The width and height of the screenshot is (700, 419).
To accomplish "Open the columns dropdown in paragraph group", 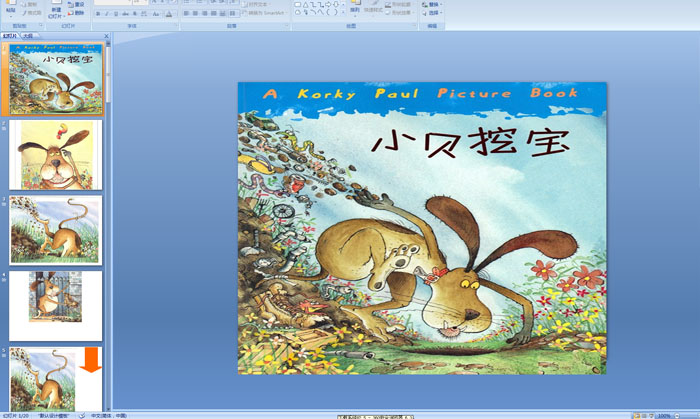I will 233,13.
